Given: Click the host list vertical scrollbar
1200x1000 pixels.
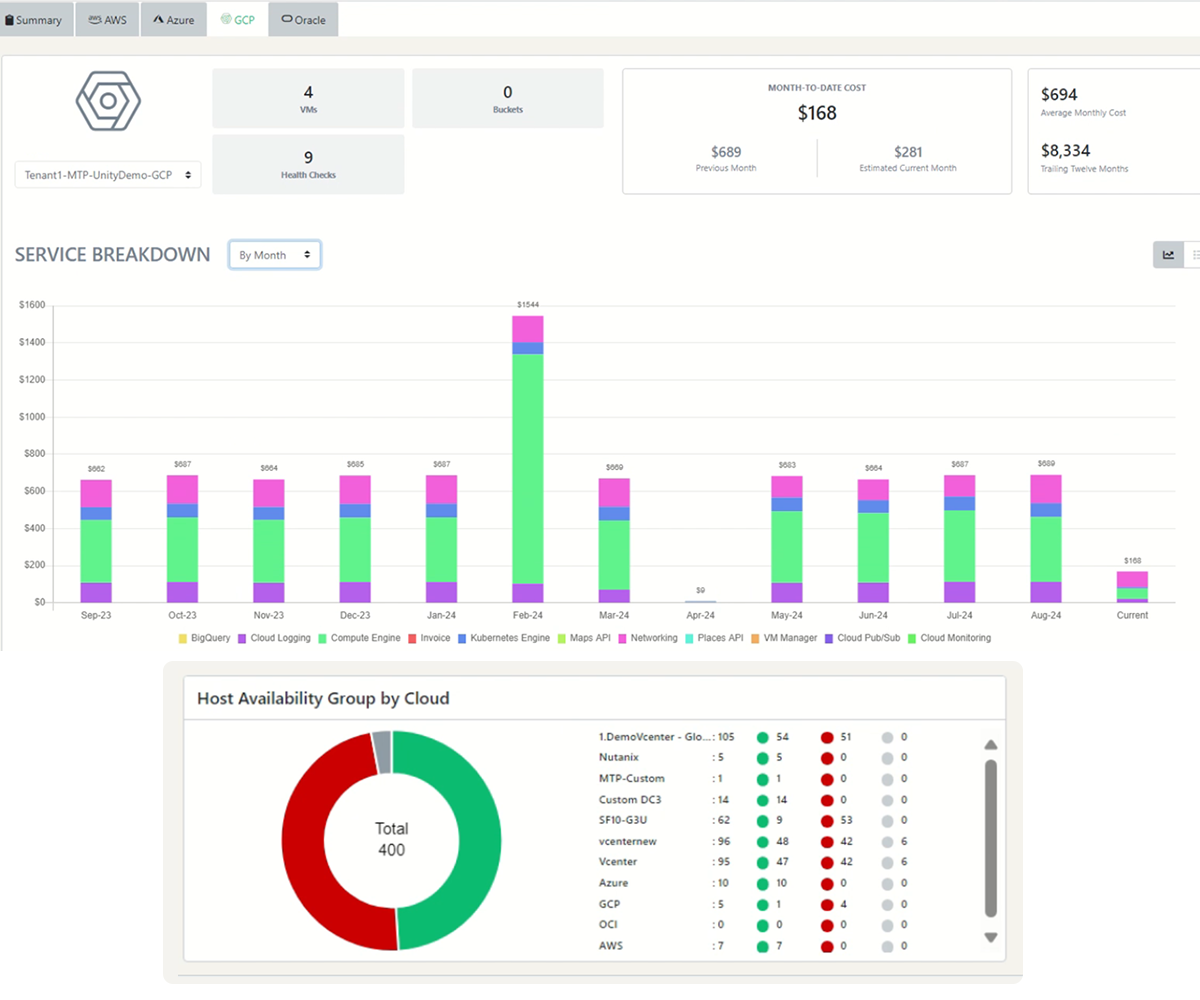Looking at the screenshot, I should click(x=991, y=838).
